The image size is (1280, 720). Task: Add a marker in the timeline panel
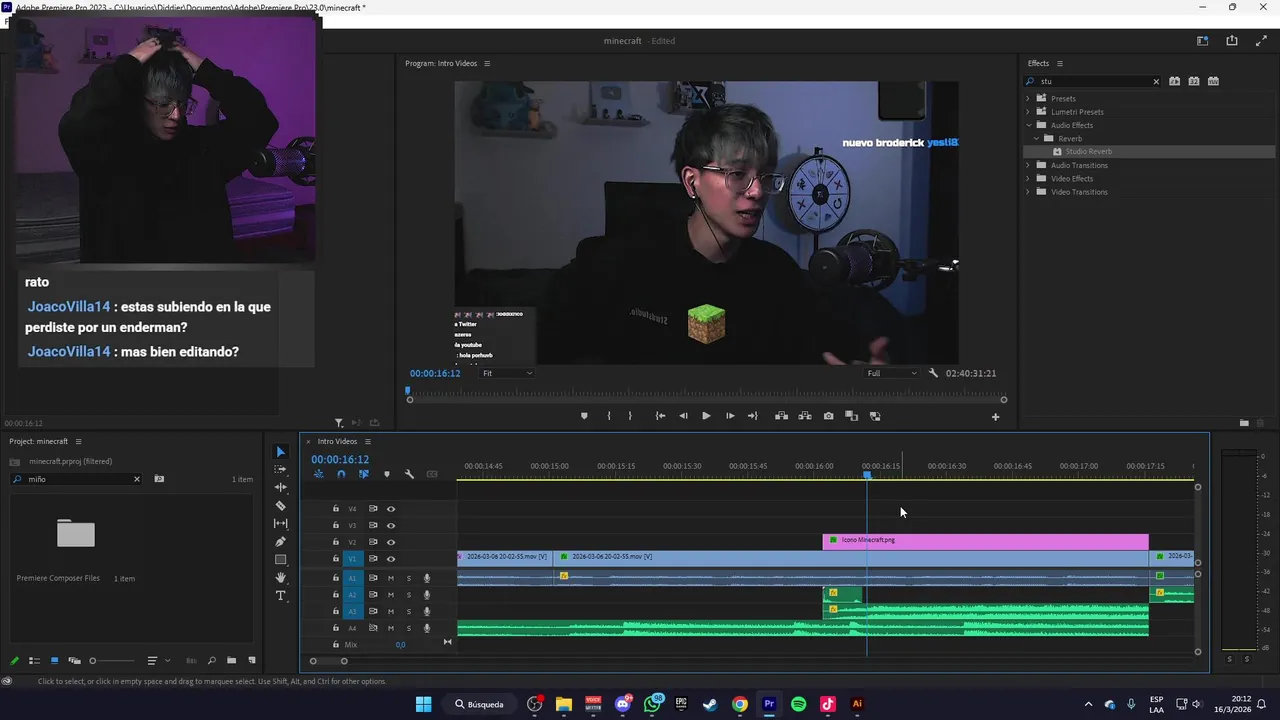point(386,474)
